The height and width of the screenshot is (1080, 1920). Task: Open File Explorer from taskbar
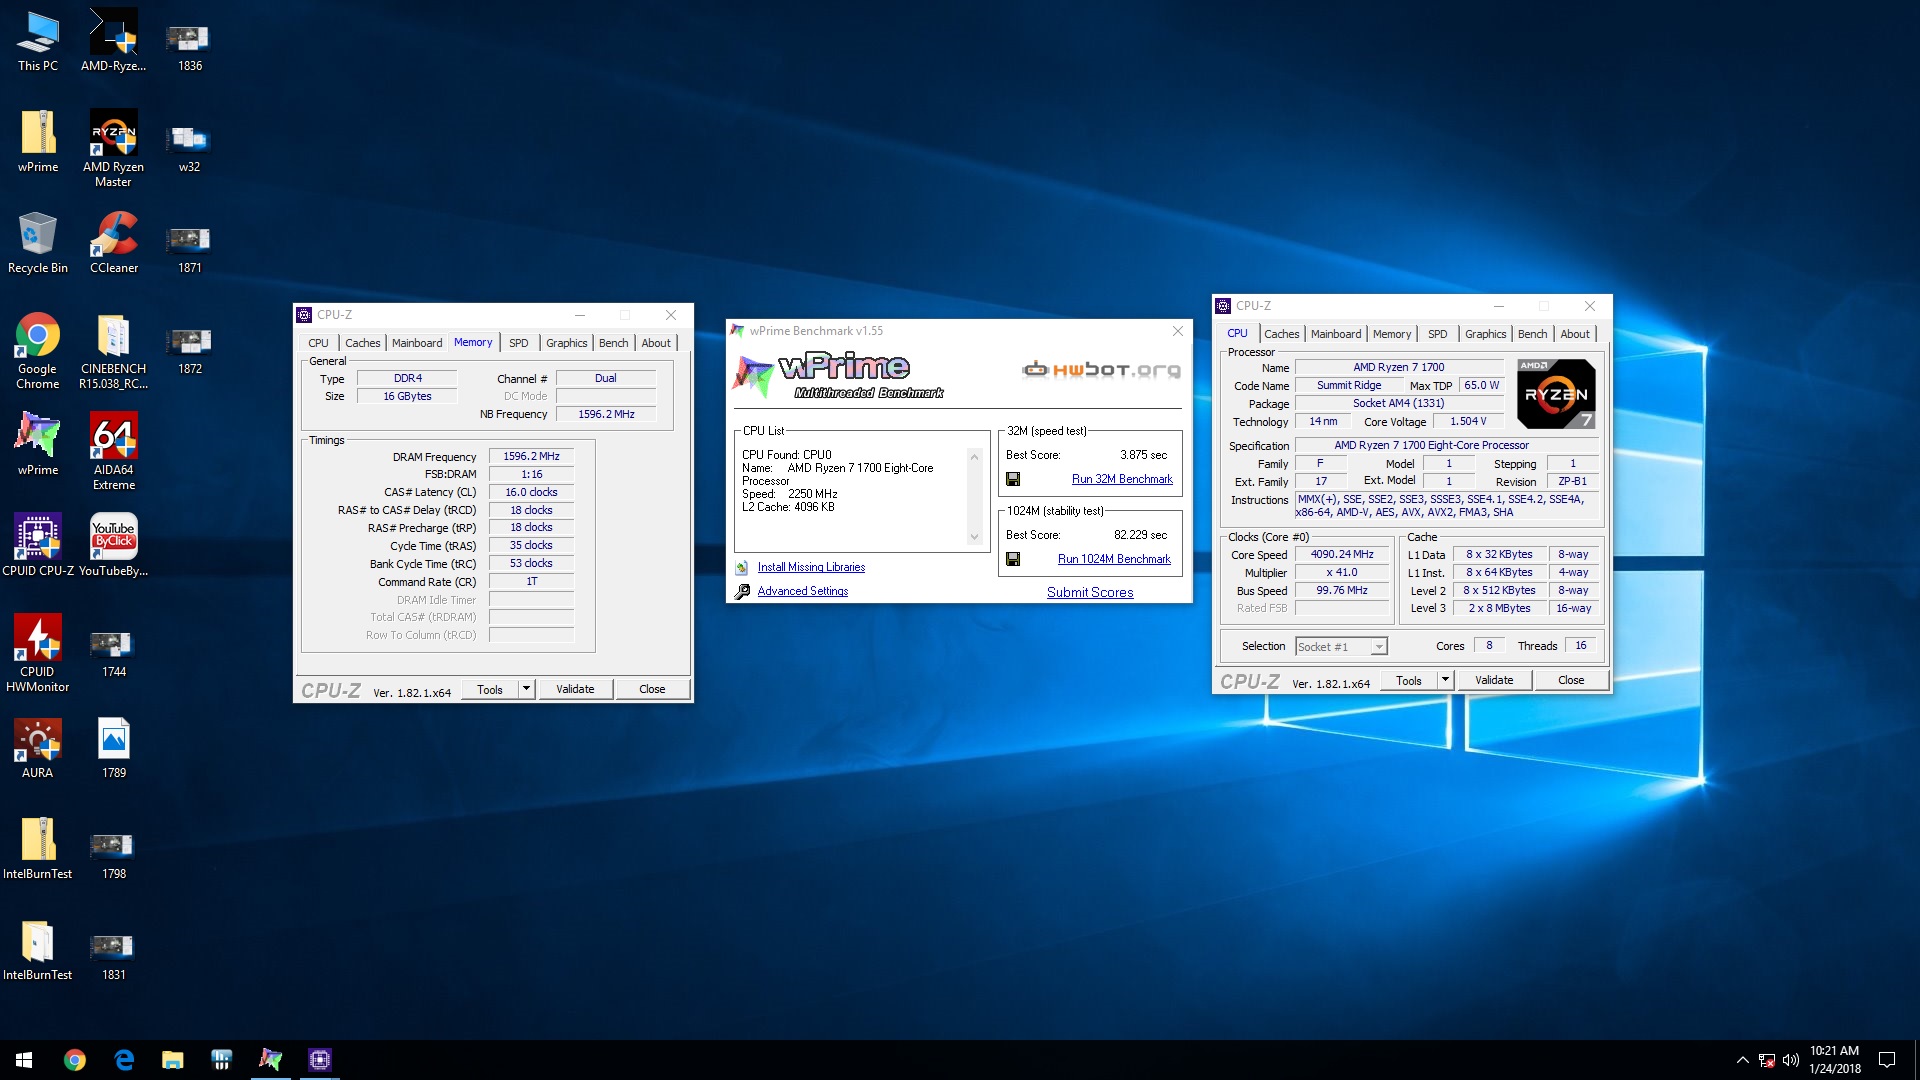click(173, 1060)
